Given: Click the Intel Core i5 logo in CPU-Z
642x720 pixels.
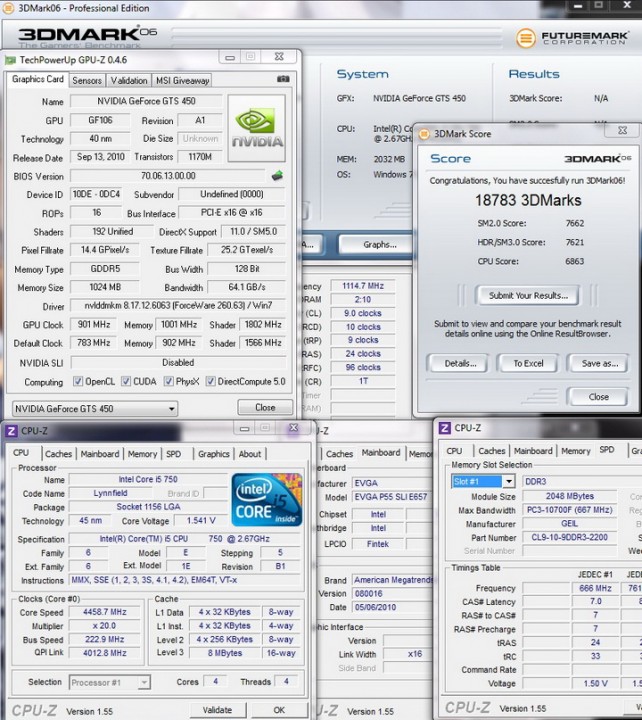Looking at the screenshot, I should (x=267, y=500).
